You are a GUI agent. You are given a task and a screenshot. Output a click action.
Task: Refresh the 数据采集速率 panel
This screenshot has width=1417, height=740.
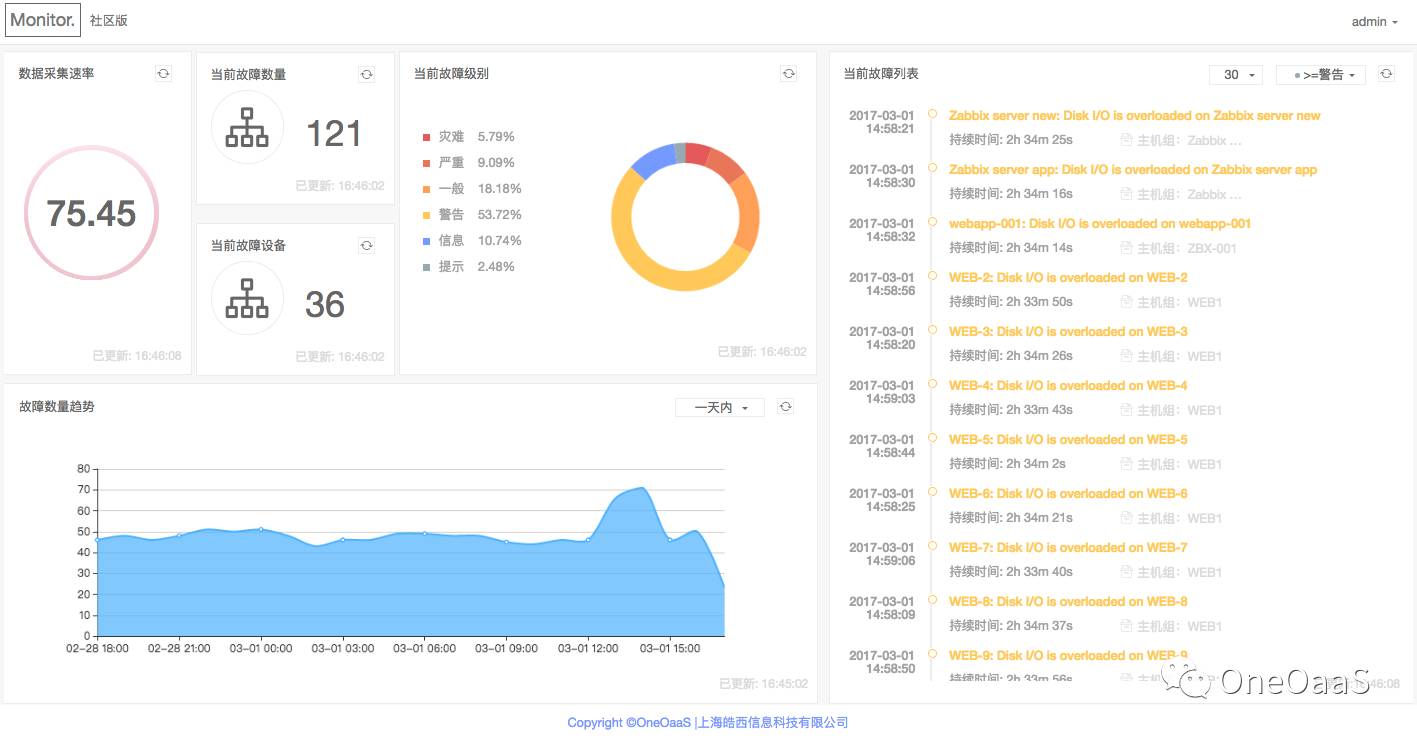pos(164,74)
